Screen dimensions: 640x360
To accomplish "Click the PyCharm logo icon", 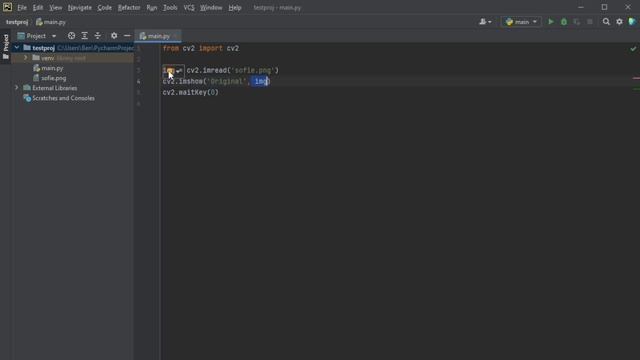I will click(7, 7).
